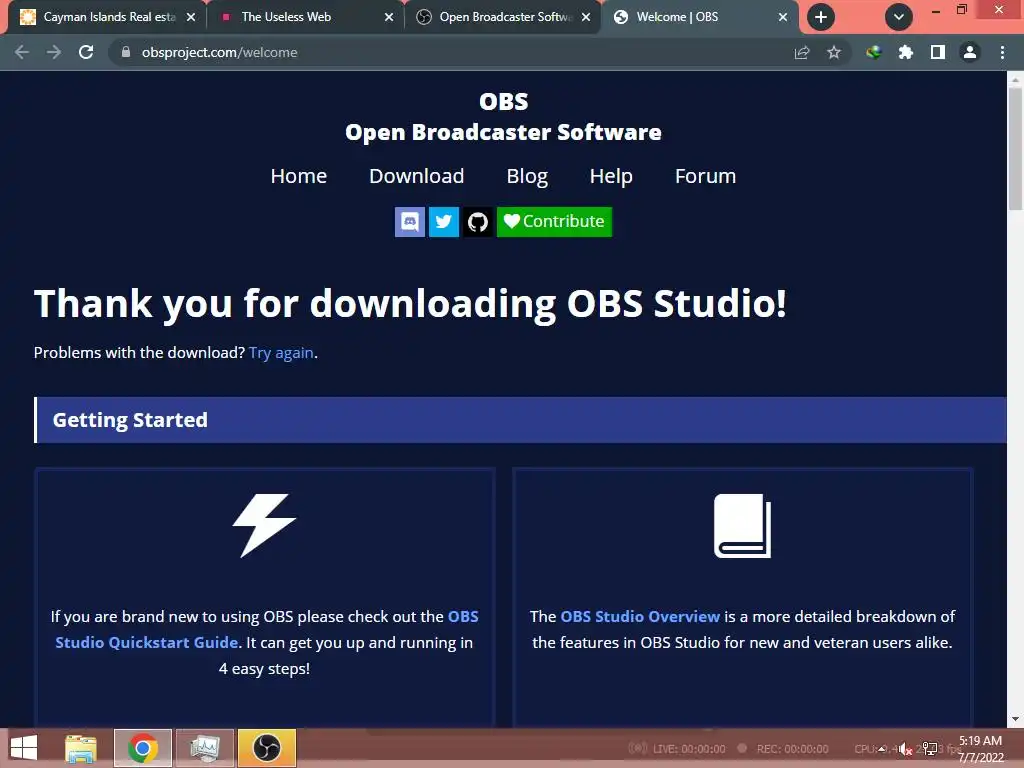Expand the tab search dropdown arrow

pos(899,17)
